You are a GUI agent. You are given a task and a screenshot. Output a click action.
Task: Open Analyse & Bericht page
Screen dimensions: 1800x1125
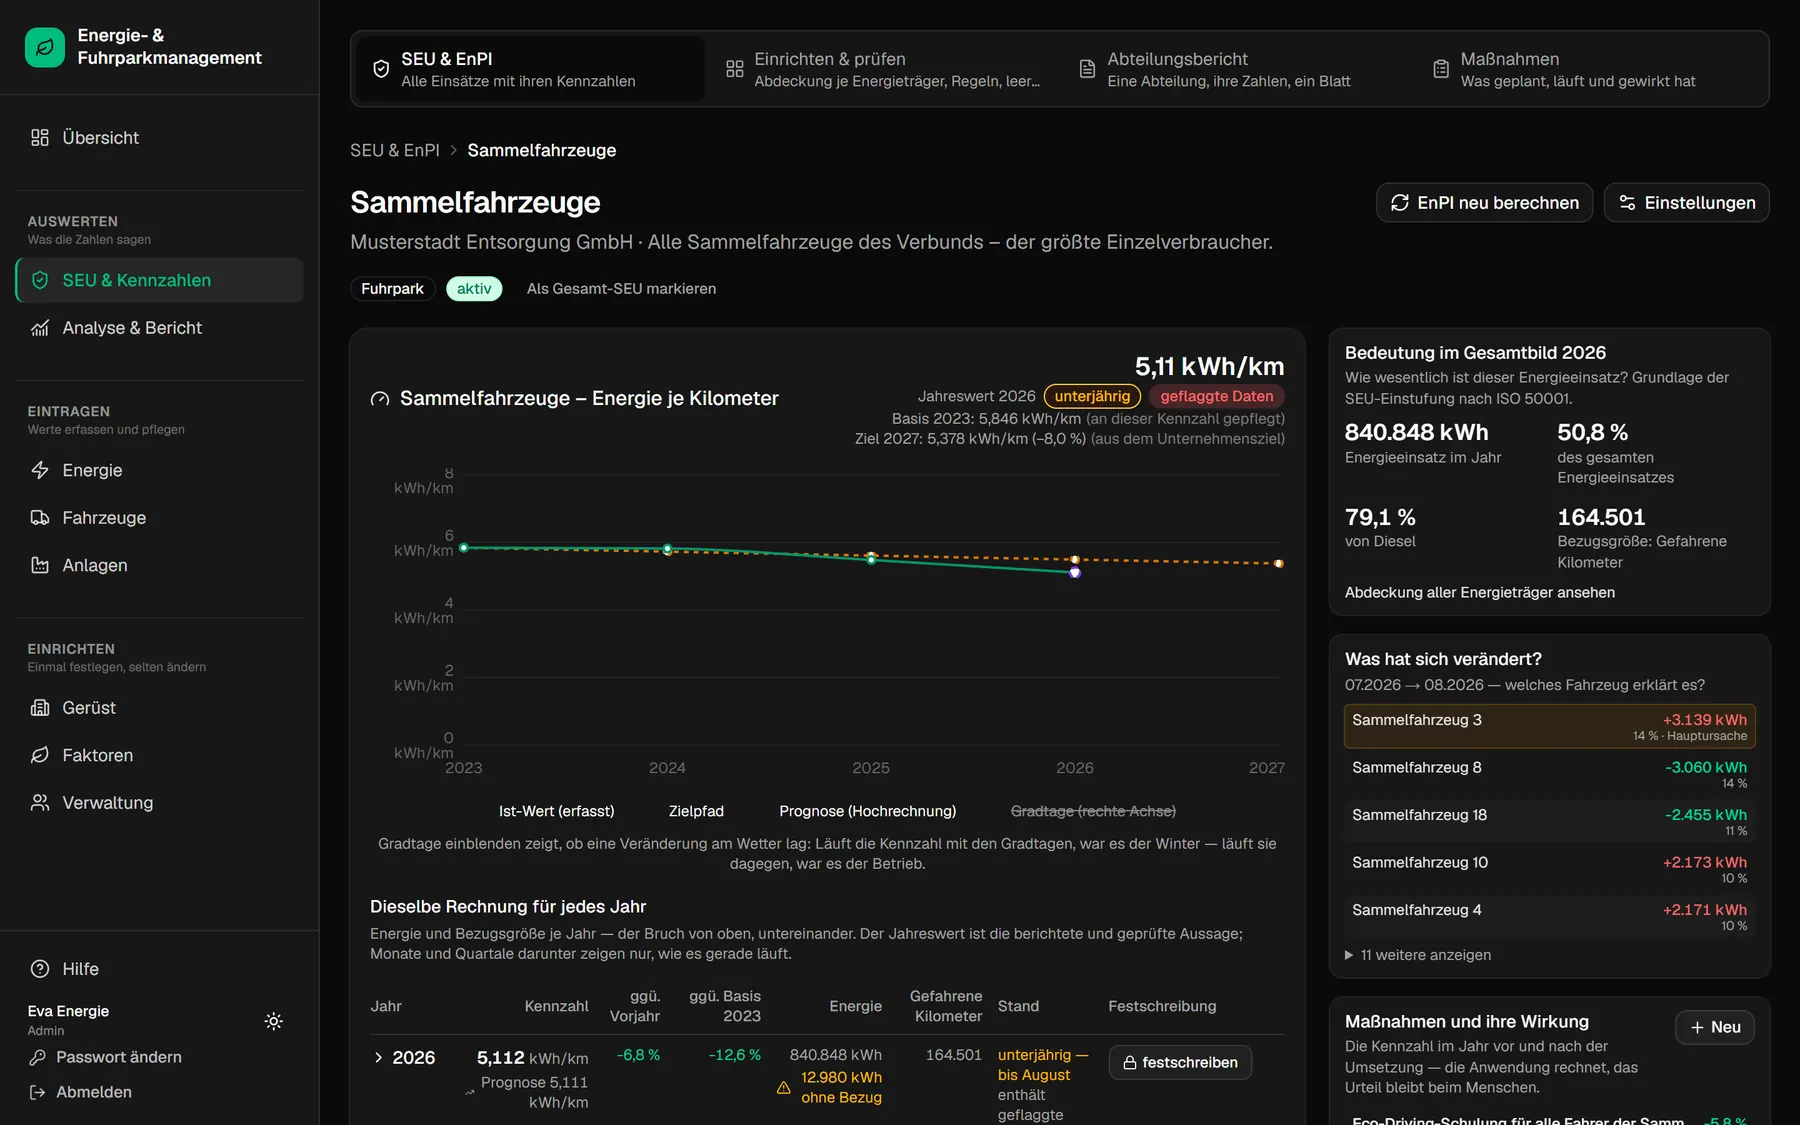pyautogui.click(x=160, y=328)
